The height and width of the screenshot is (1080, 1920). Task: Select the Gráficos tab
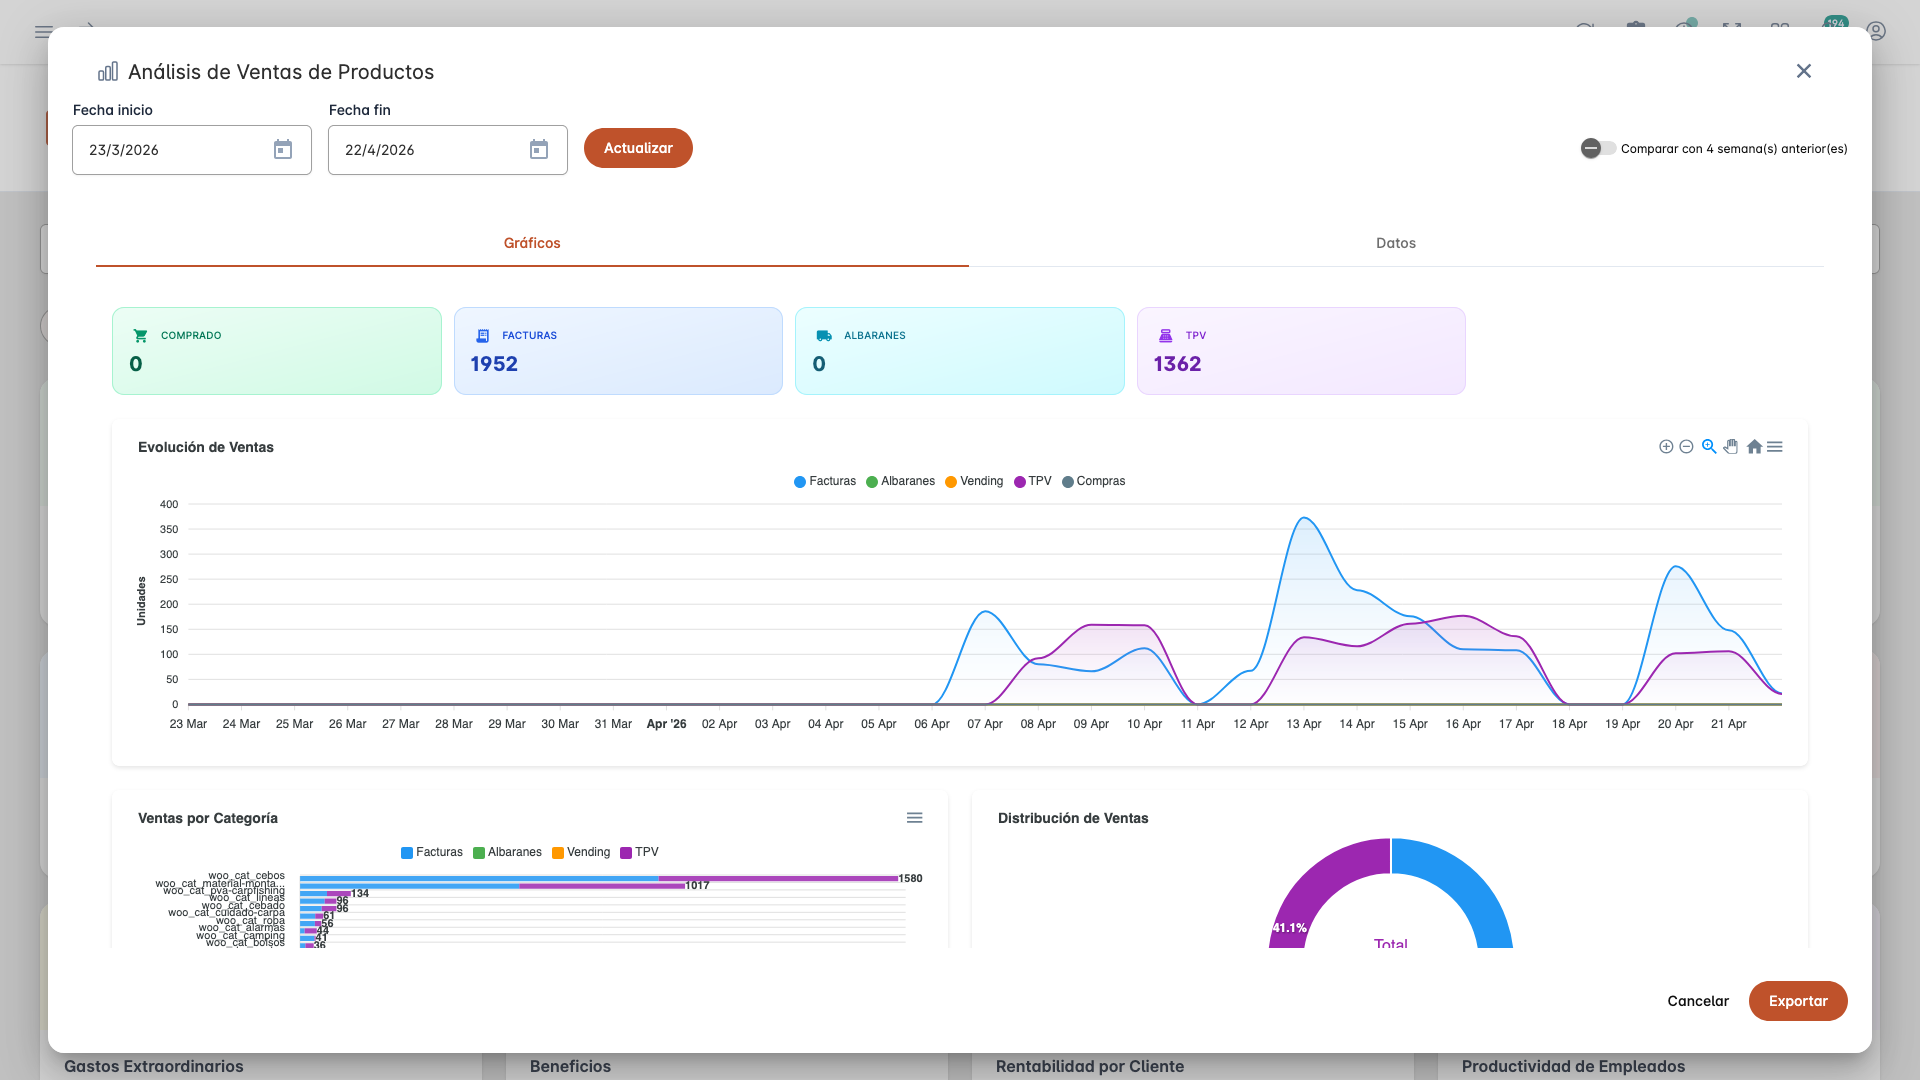click(532, 243)
